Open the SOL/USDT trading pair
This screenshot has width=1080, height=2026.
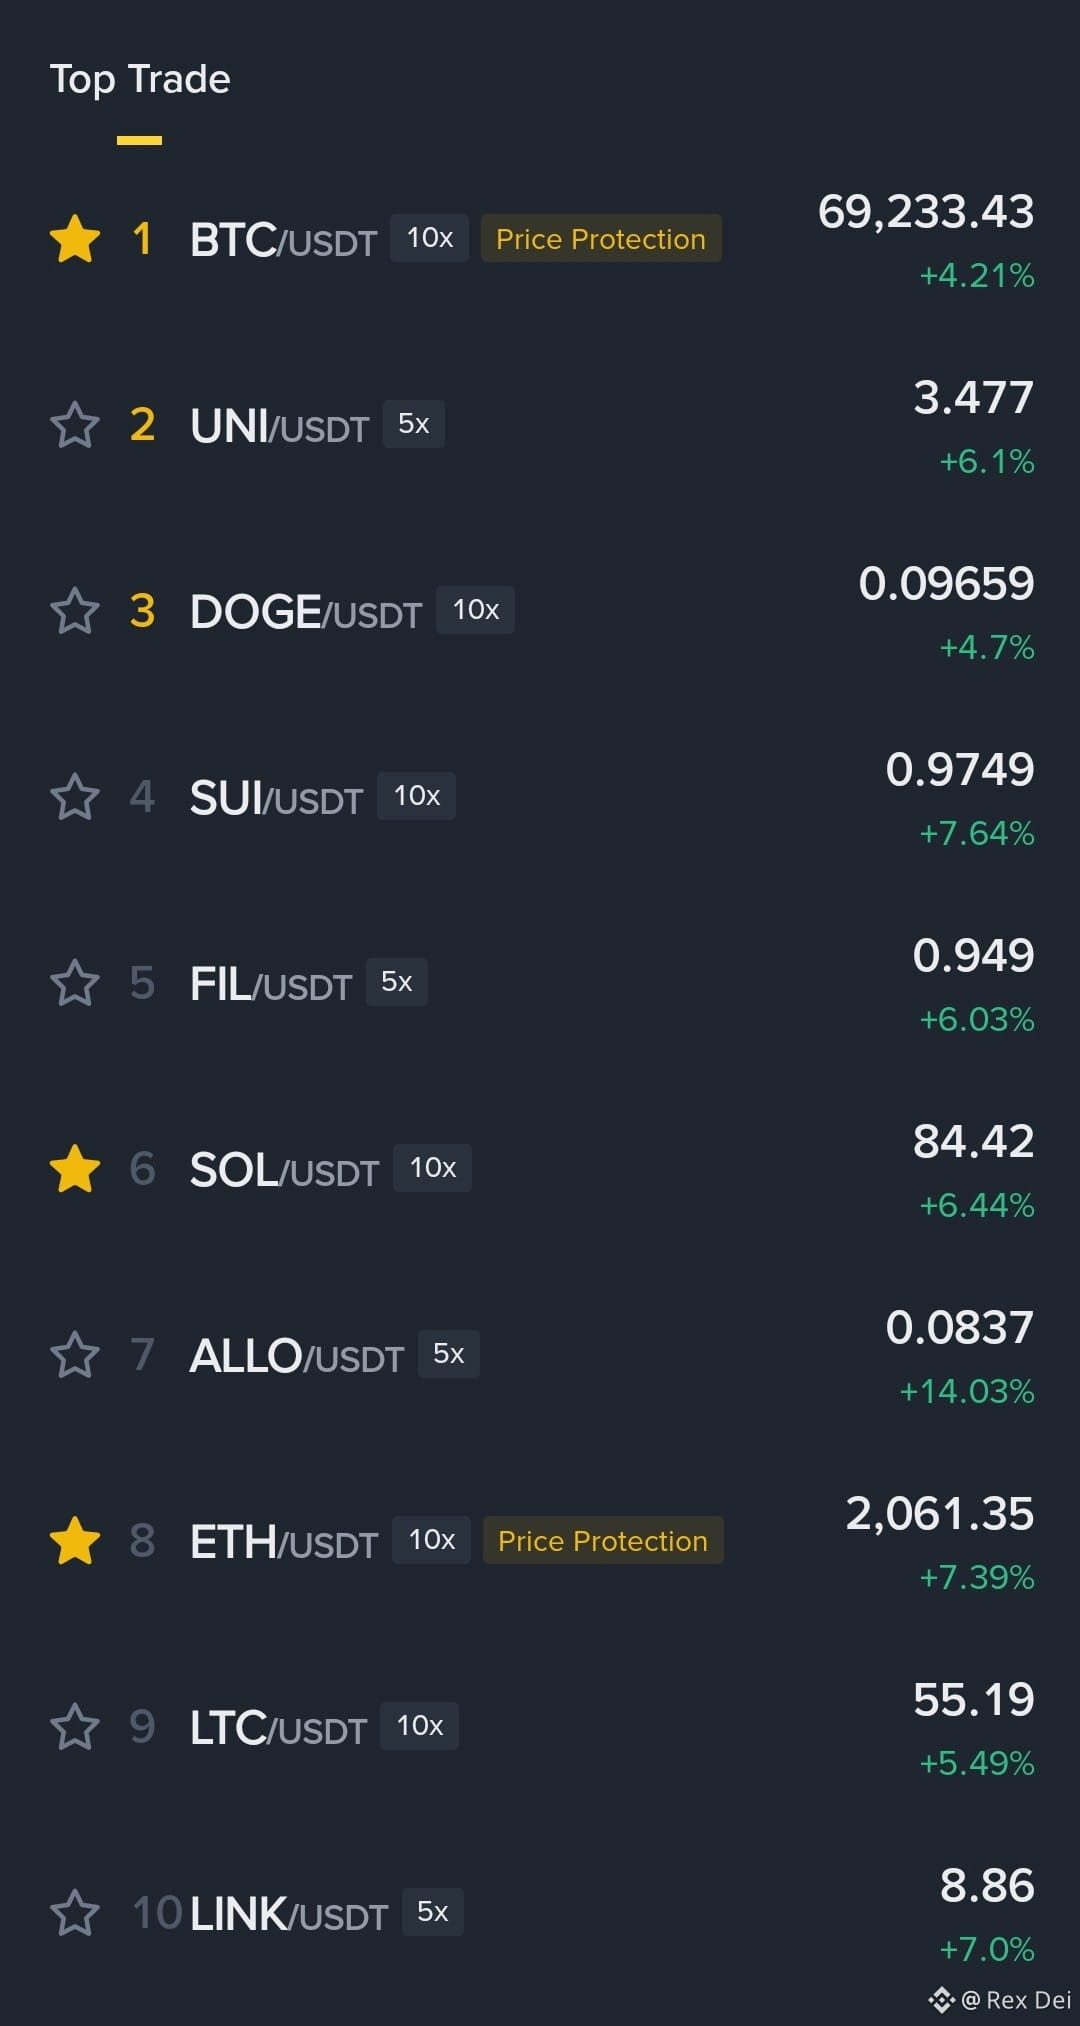click(284, 1170)
